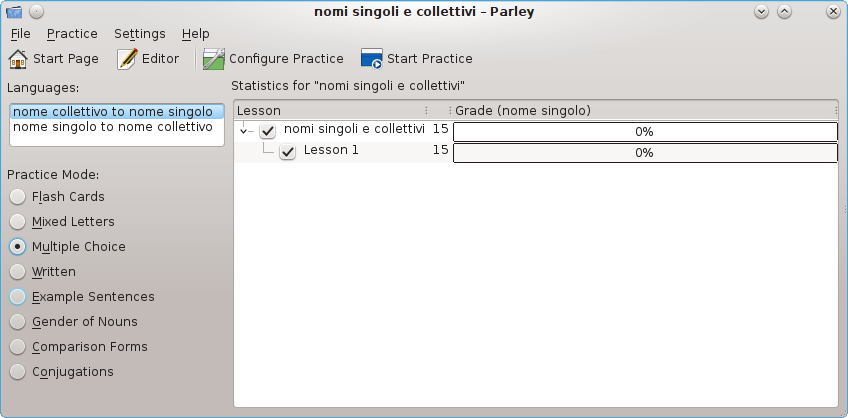Click the Start Practice icon

click(x=372, y=59)
